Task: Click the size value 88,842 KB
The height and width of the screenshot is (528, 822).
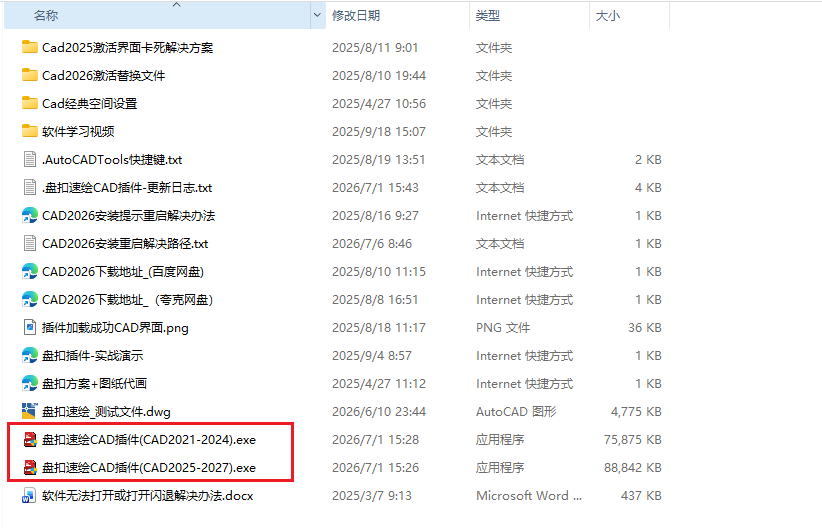Action: point(633,468)
